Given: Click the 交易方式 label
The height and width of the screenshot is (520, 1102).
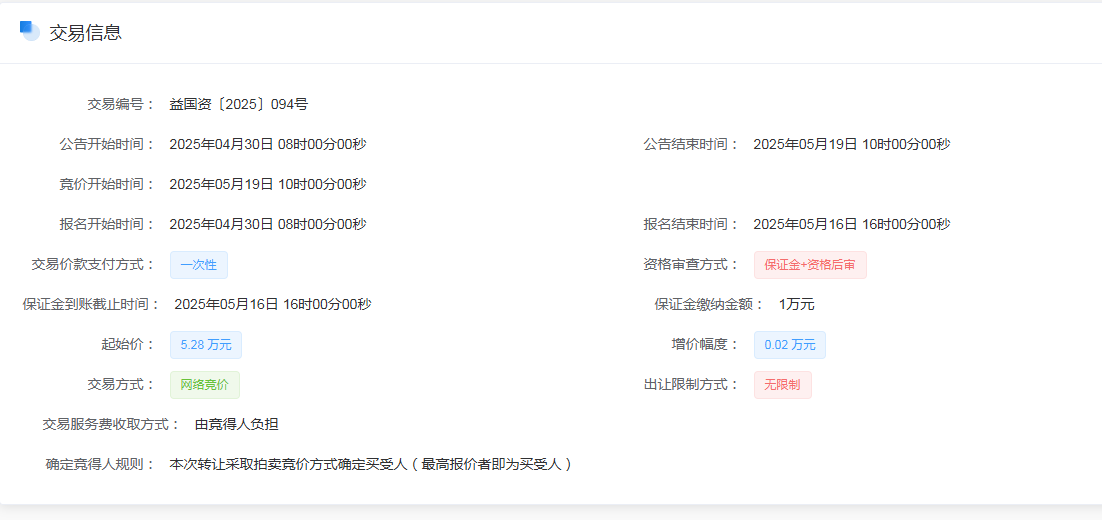Looking at the screenshot, I should coord(122,385).
